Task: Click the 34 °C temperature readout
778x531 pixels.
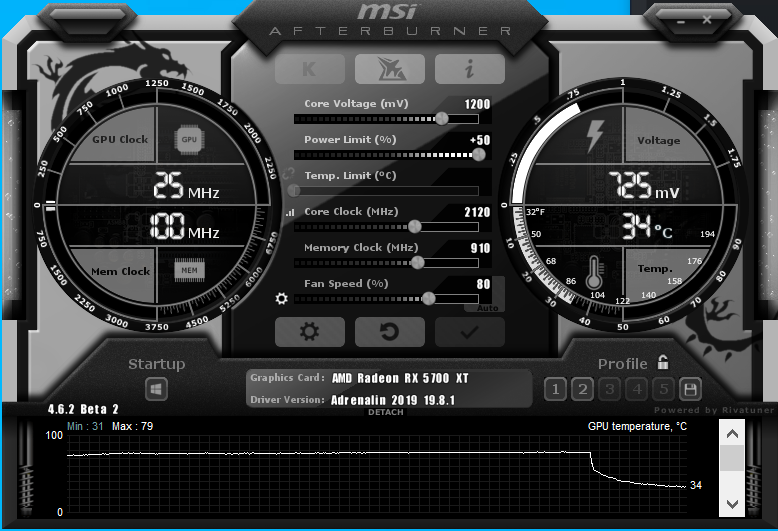Action: click(x=648, y=226)
